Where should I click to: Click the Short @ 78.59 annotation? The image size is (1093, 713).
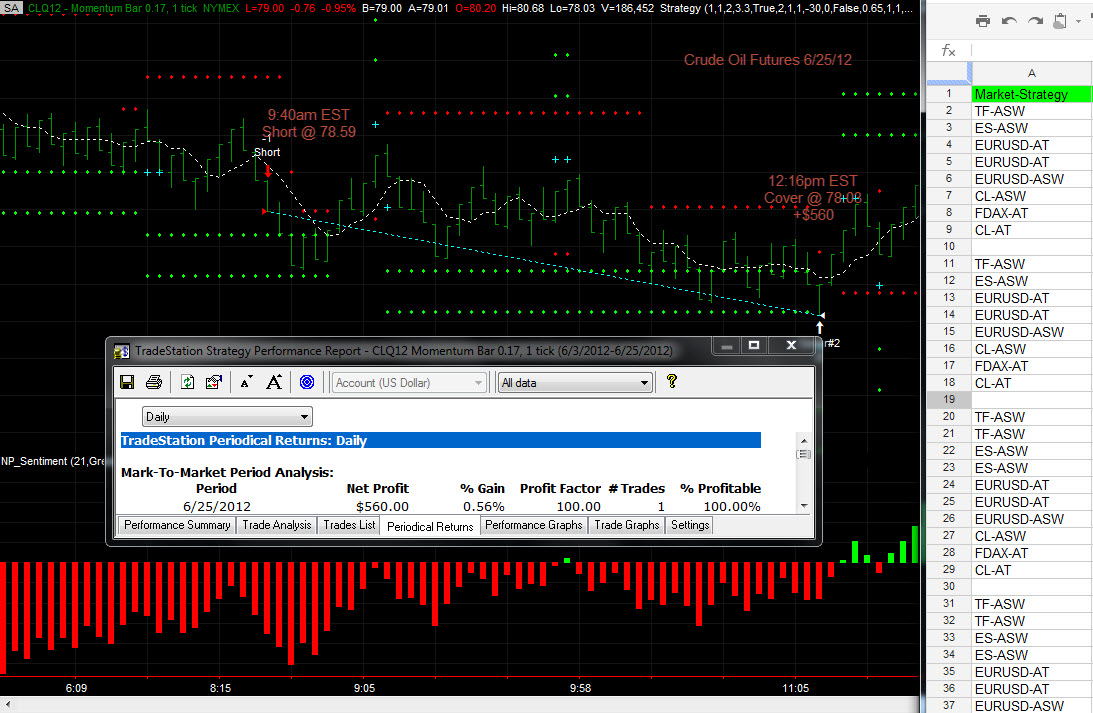click(x=309, y=132)
